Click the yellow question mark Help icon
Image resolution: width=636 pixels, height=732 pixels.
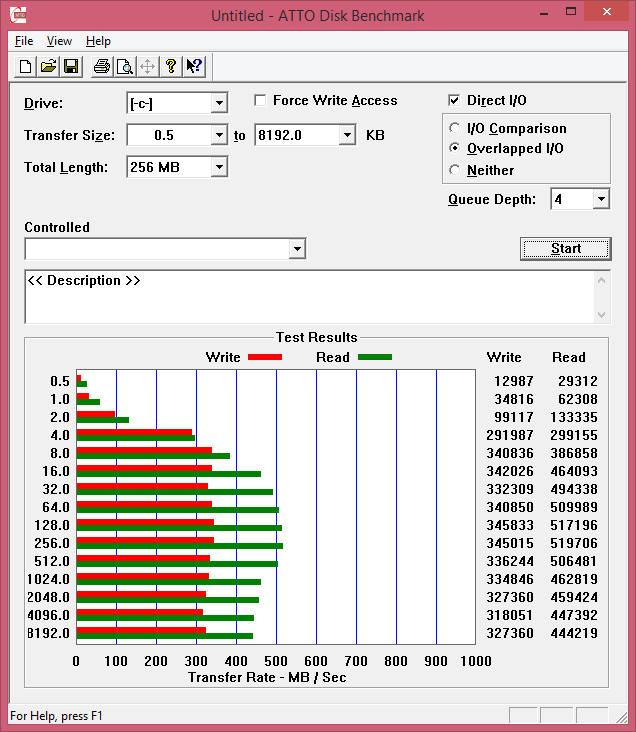point(171,66)
